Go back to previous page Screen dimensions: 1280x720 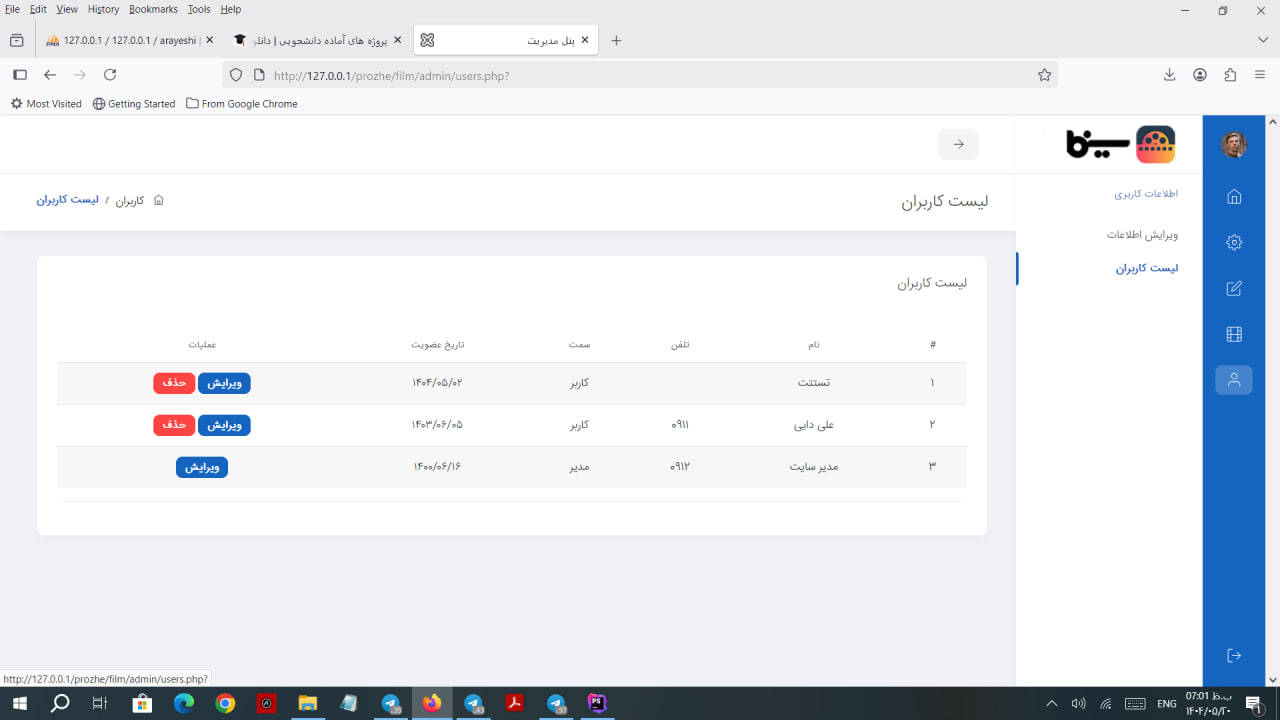[x=50, y=75]
